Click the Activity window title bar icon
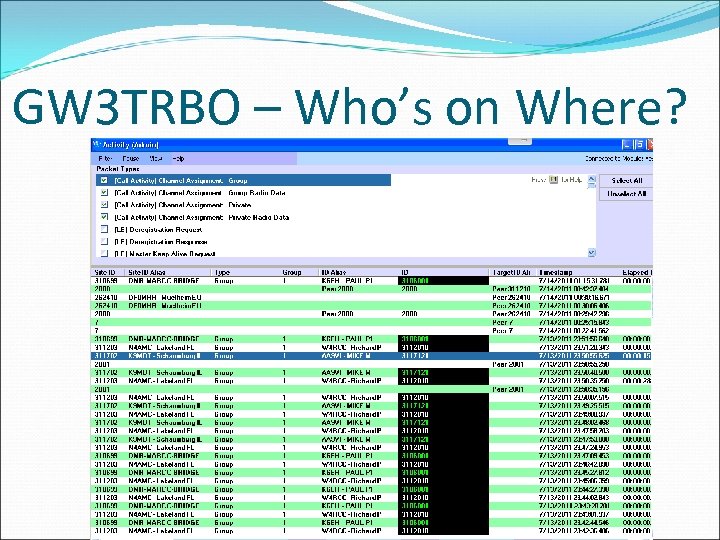 tap(96, 145)
